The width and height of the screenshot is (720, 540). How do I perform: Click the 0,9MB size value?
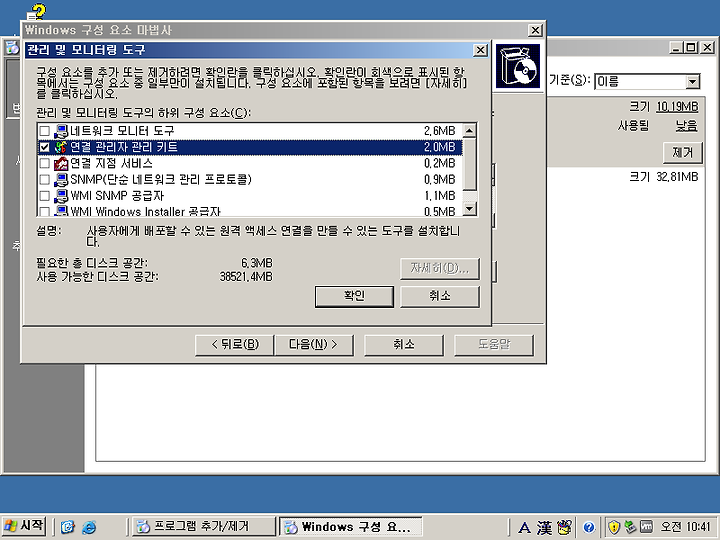point(439,180)
